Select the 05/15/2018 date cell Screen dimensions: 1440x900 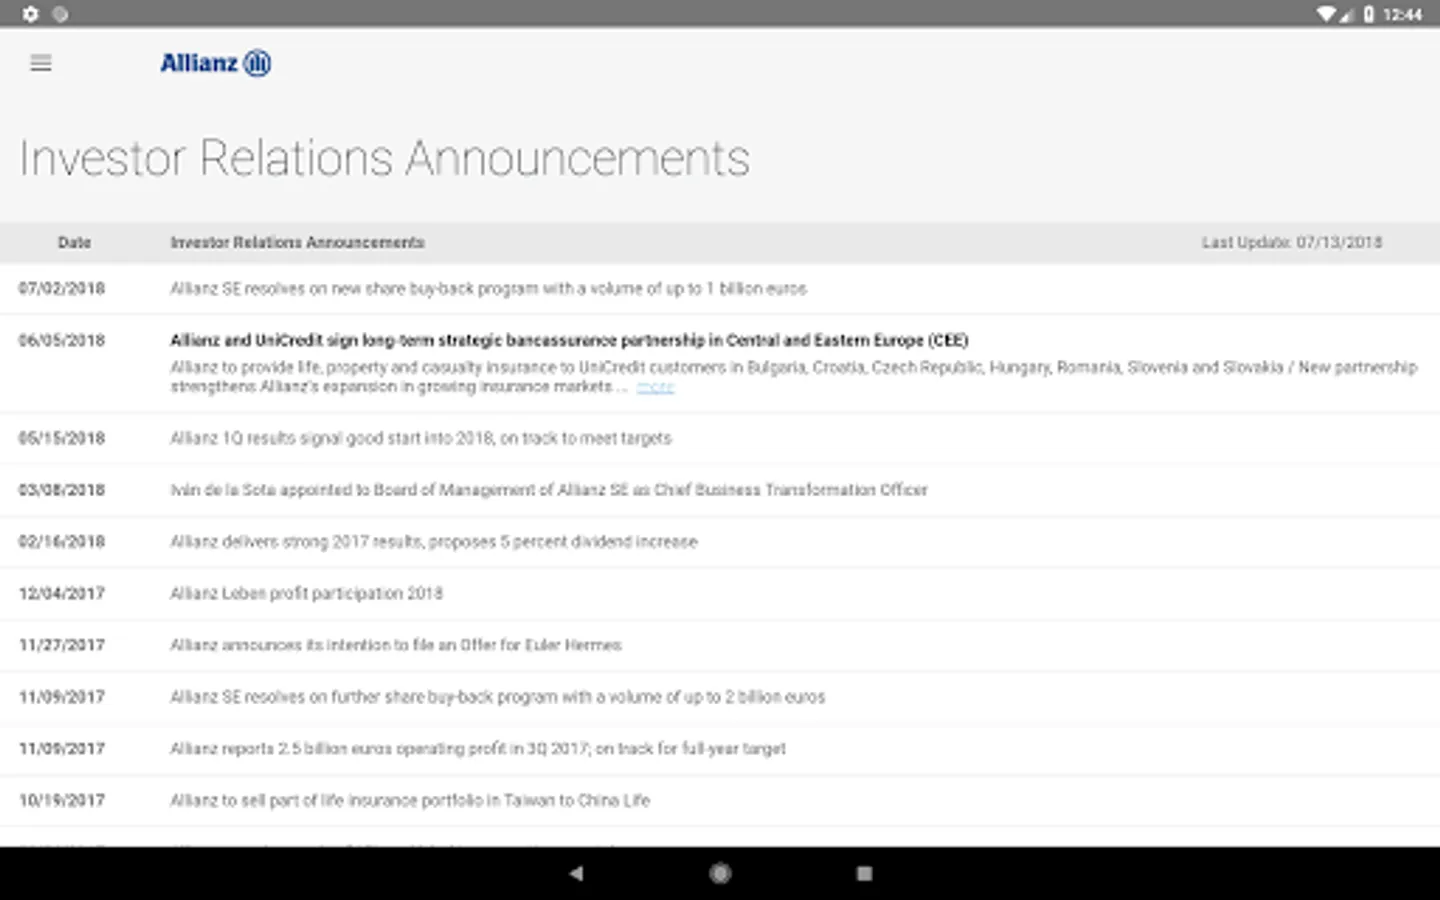[62, 438]
